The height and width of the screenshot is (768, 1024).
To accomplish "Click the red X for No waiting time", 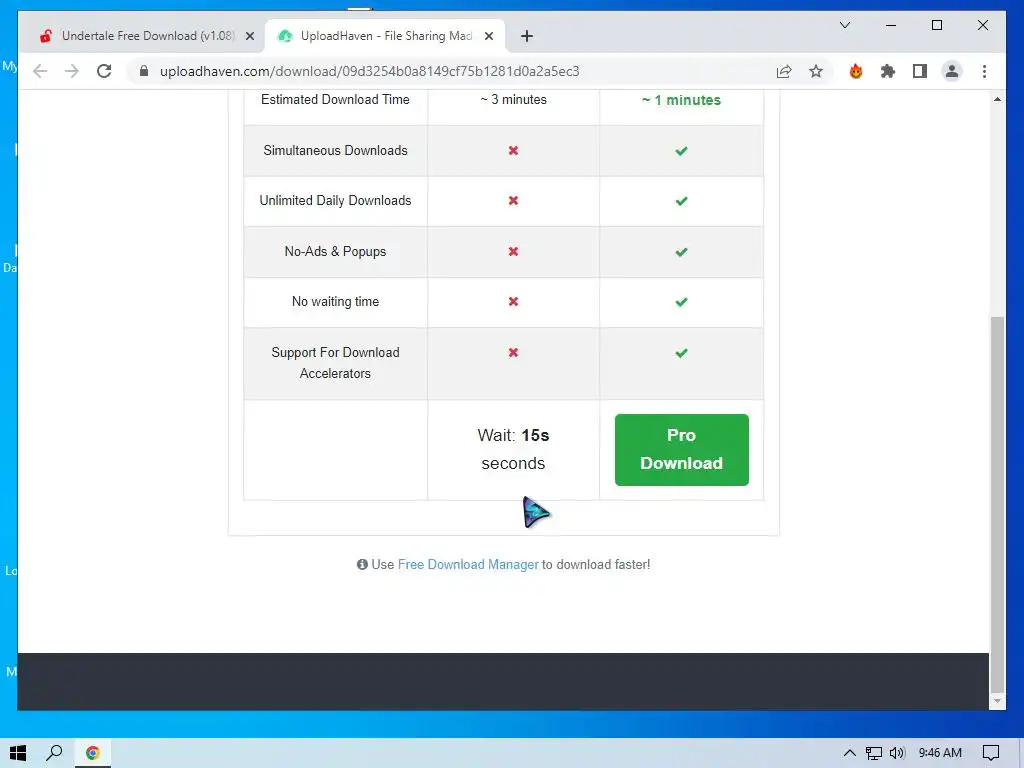I will click(513, 302).
